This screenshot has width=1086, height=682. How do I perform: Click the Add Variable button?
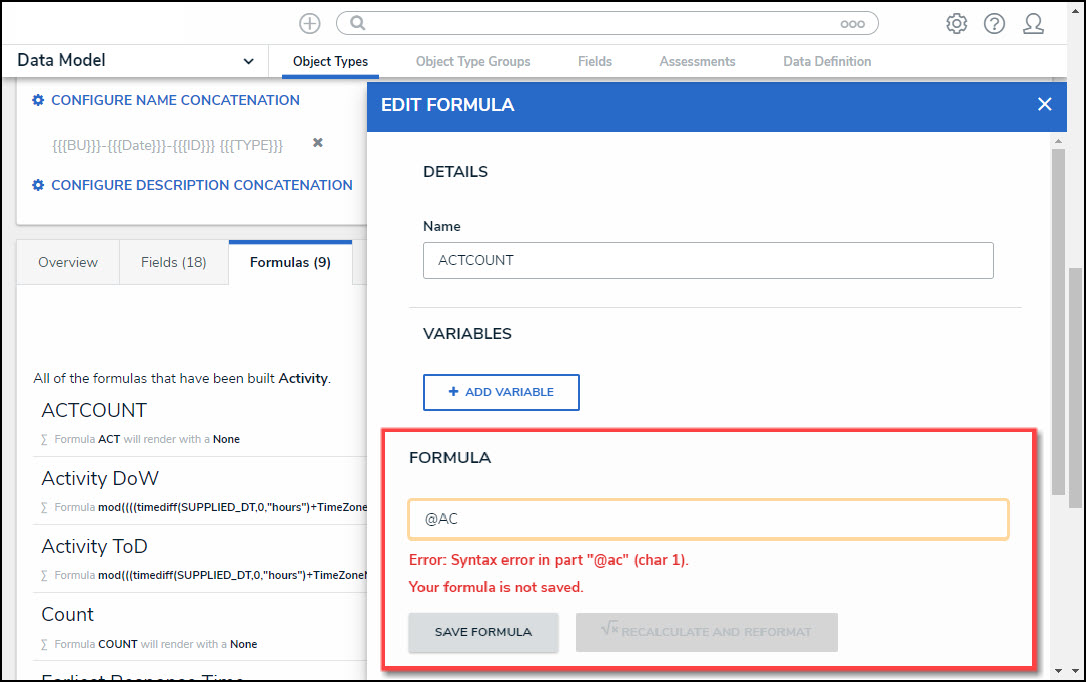pos(501,392)
